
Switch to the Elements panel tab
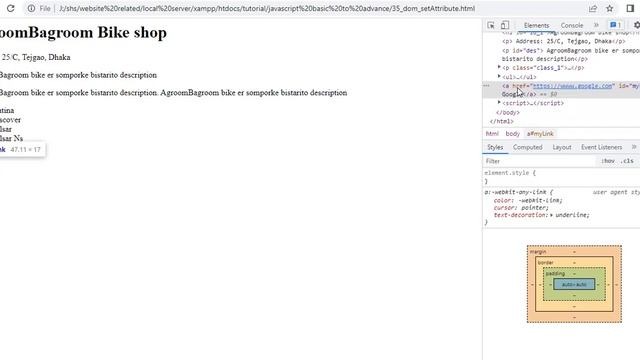tap(536, 25)
